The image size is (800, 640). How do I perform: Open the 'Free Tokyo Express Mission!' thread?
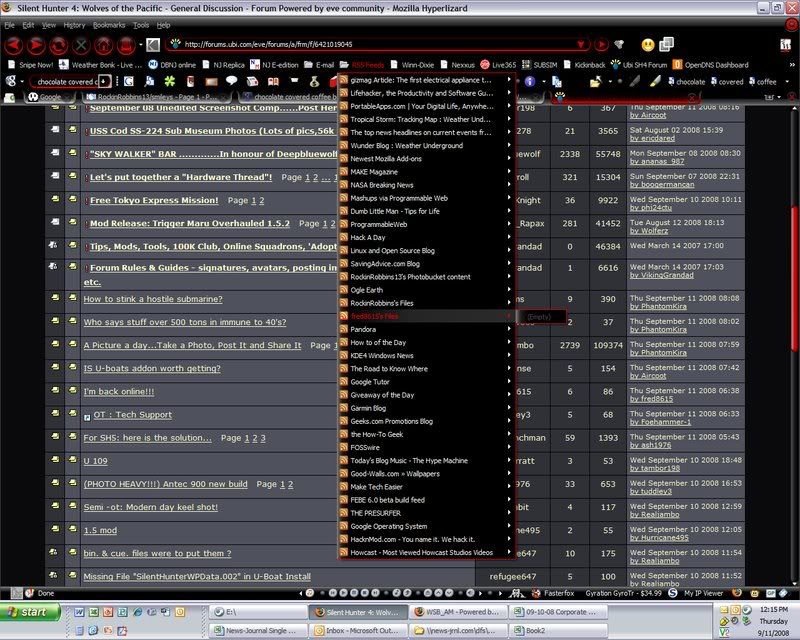154,200
